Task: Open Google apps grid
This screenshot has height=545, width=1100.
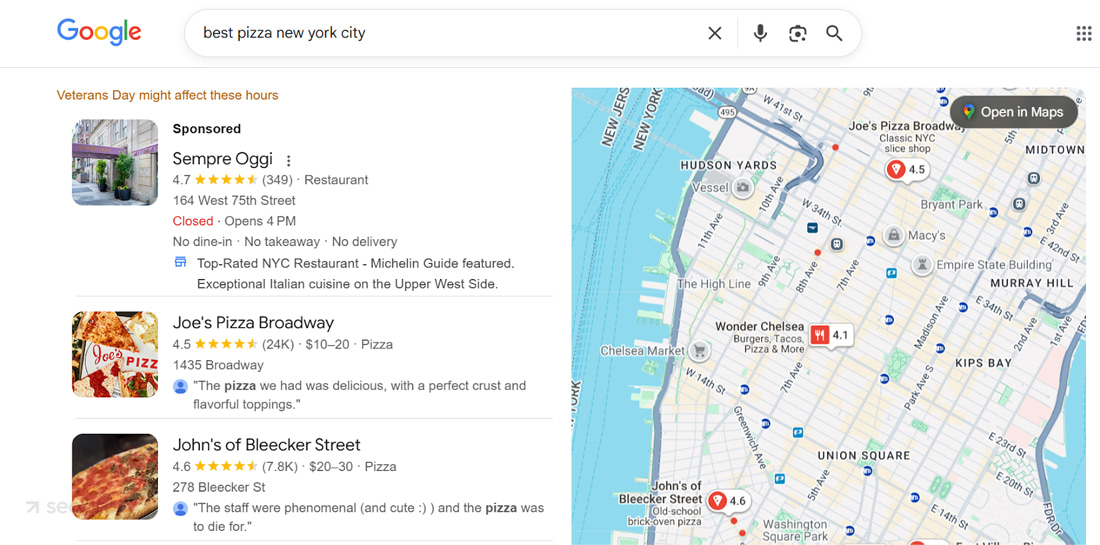Action: [x=1084, y=33]
